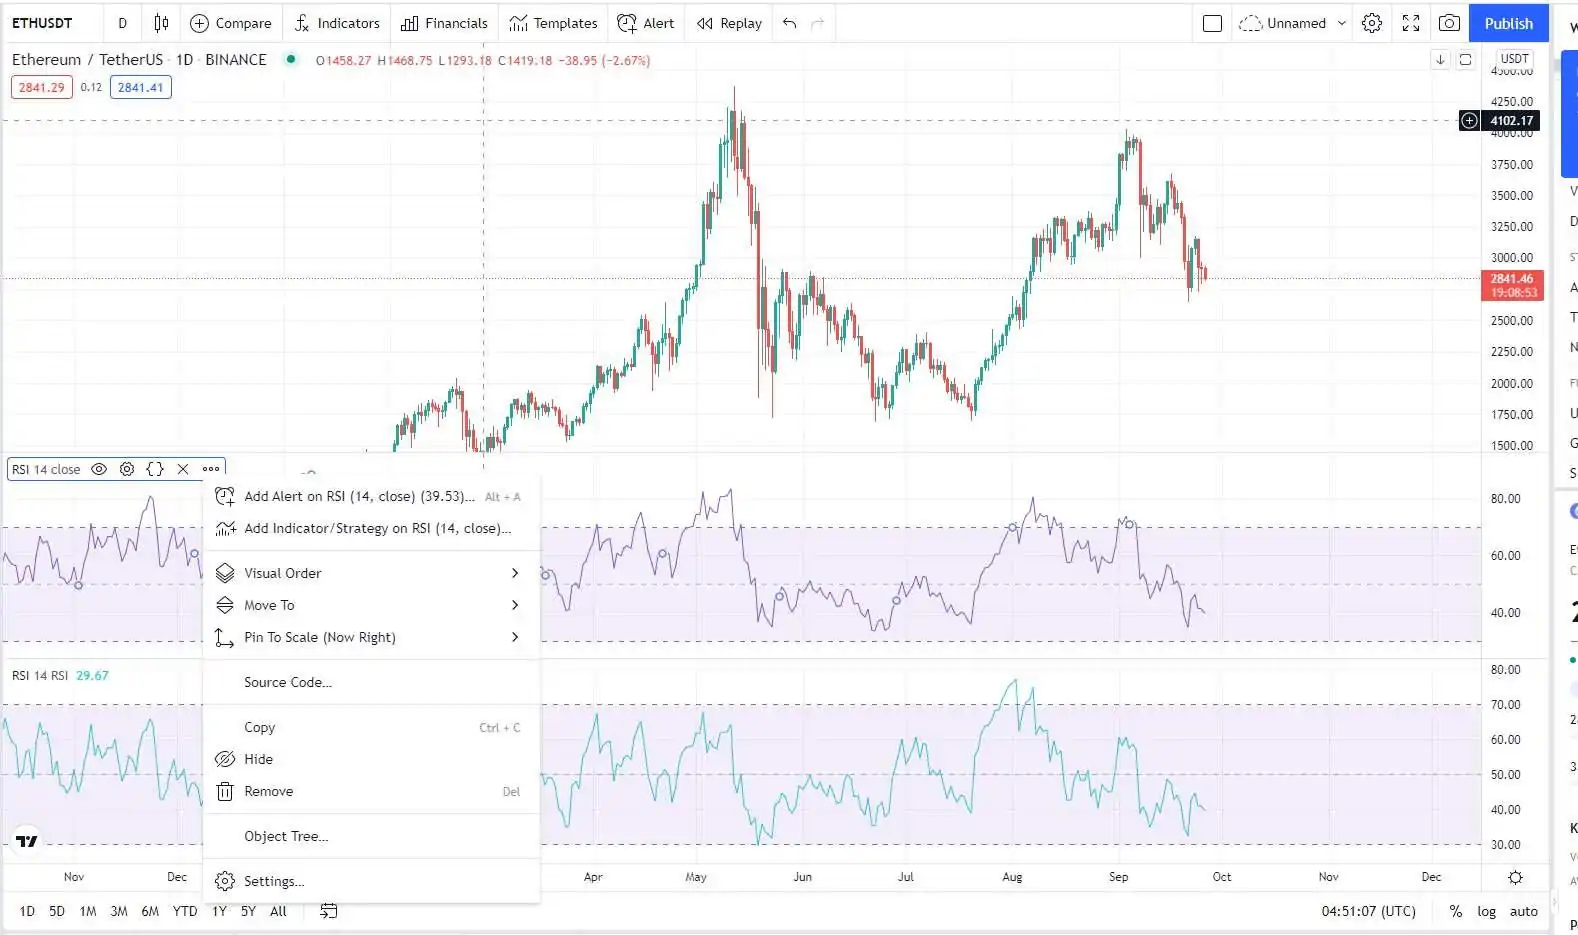1578x935 pixels.
Task: Open RSI source code braces icon
Action: tap(155, 469)
